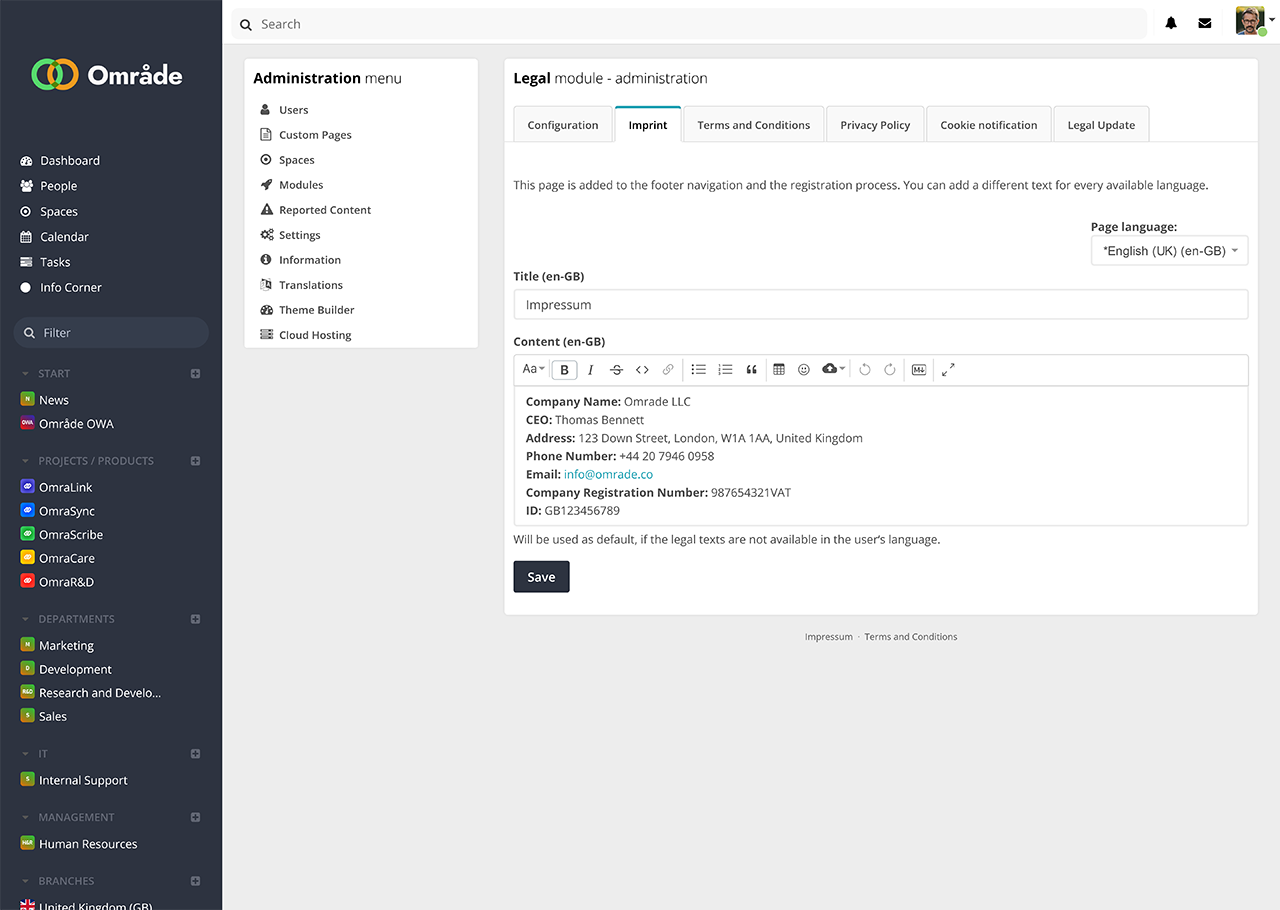Insert a link using the editor toolbar
The width and height of the screenshot is (1280, 910).
tap(668, 370)
